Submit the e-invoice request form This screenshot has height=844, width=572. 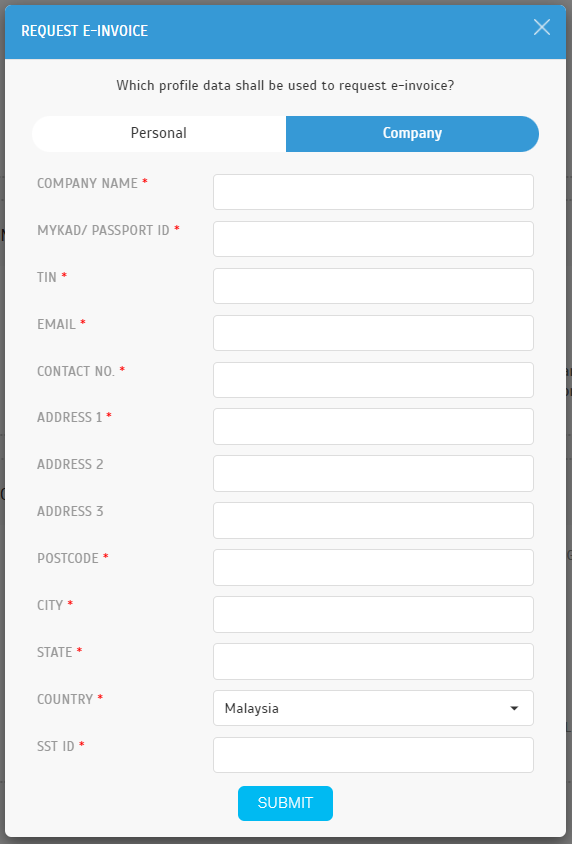(x=285, y=803)
